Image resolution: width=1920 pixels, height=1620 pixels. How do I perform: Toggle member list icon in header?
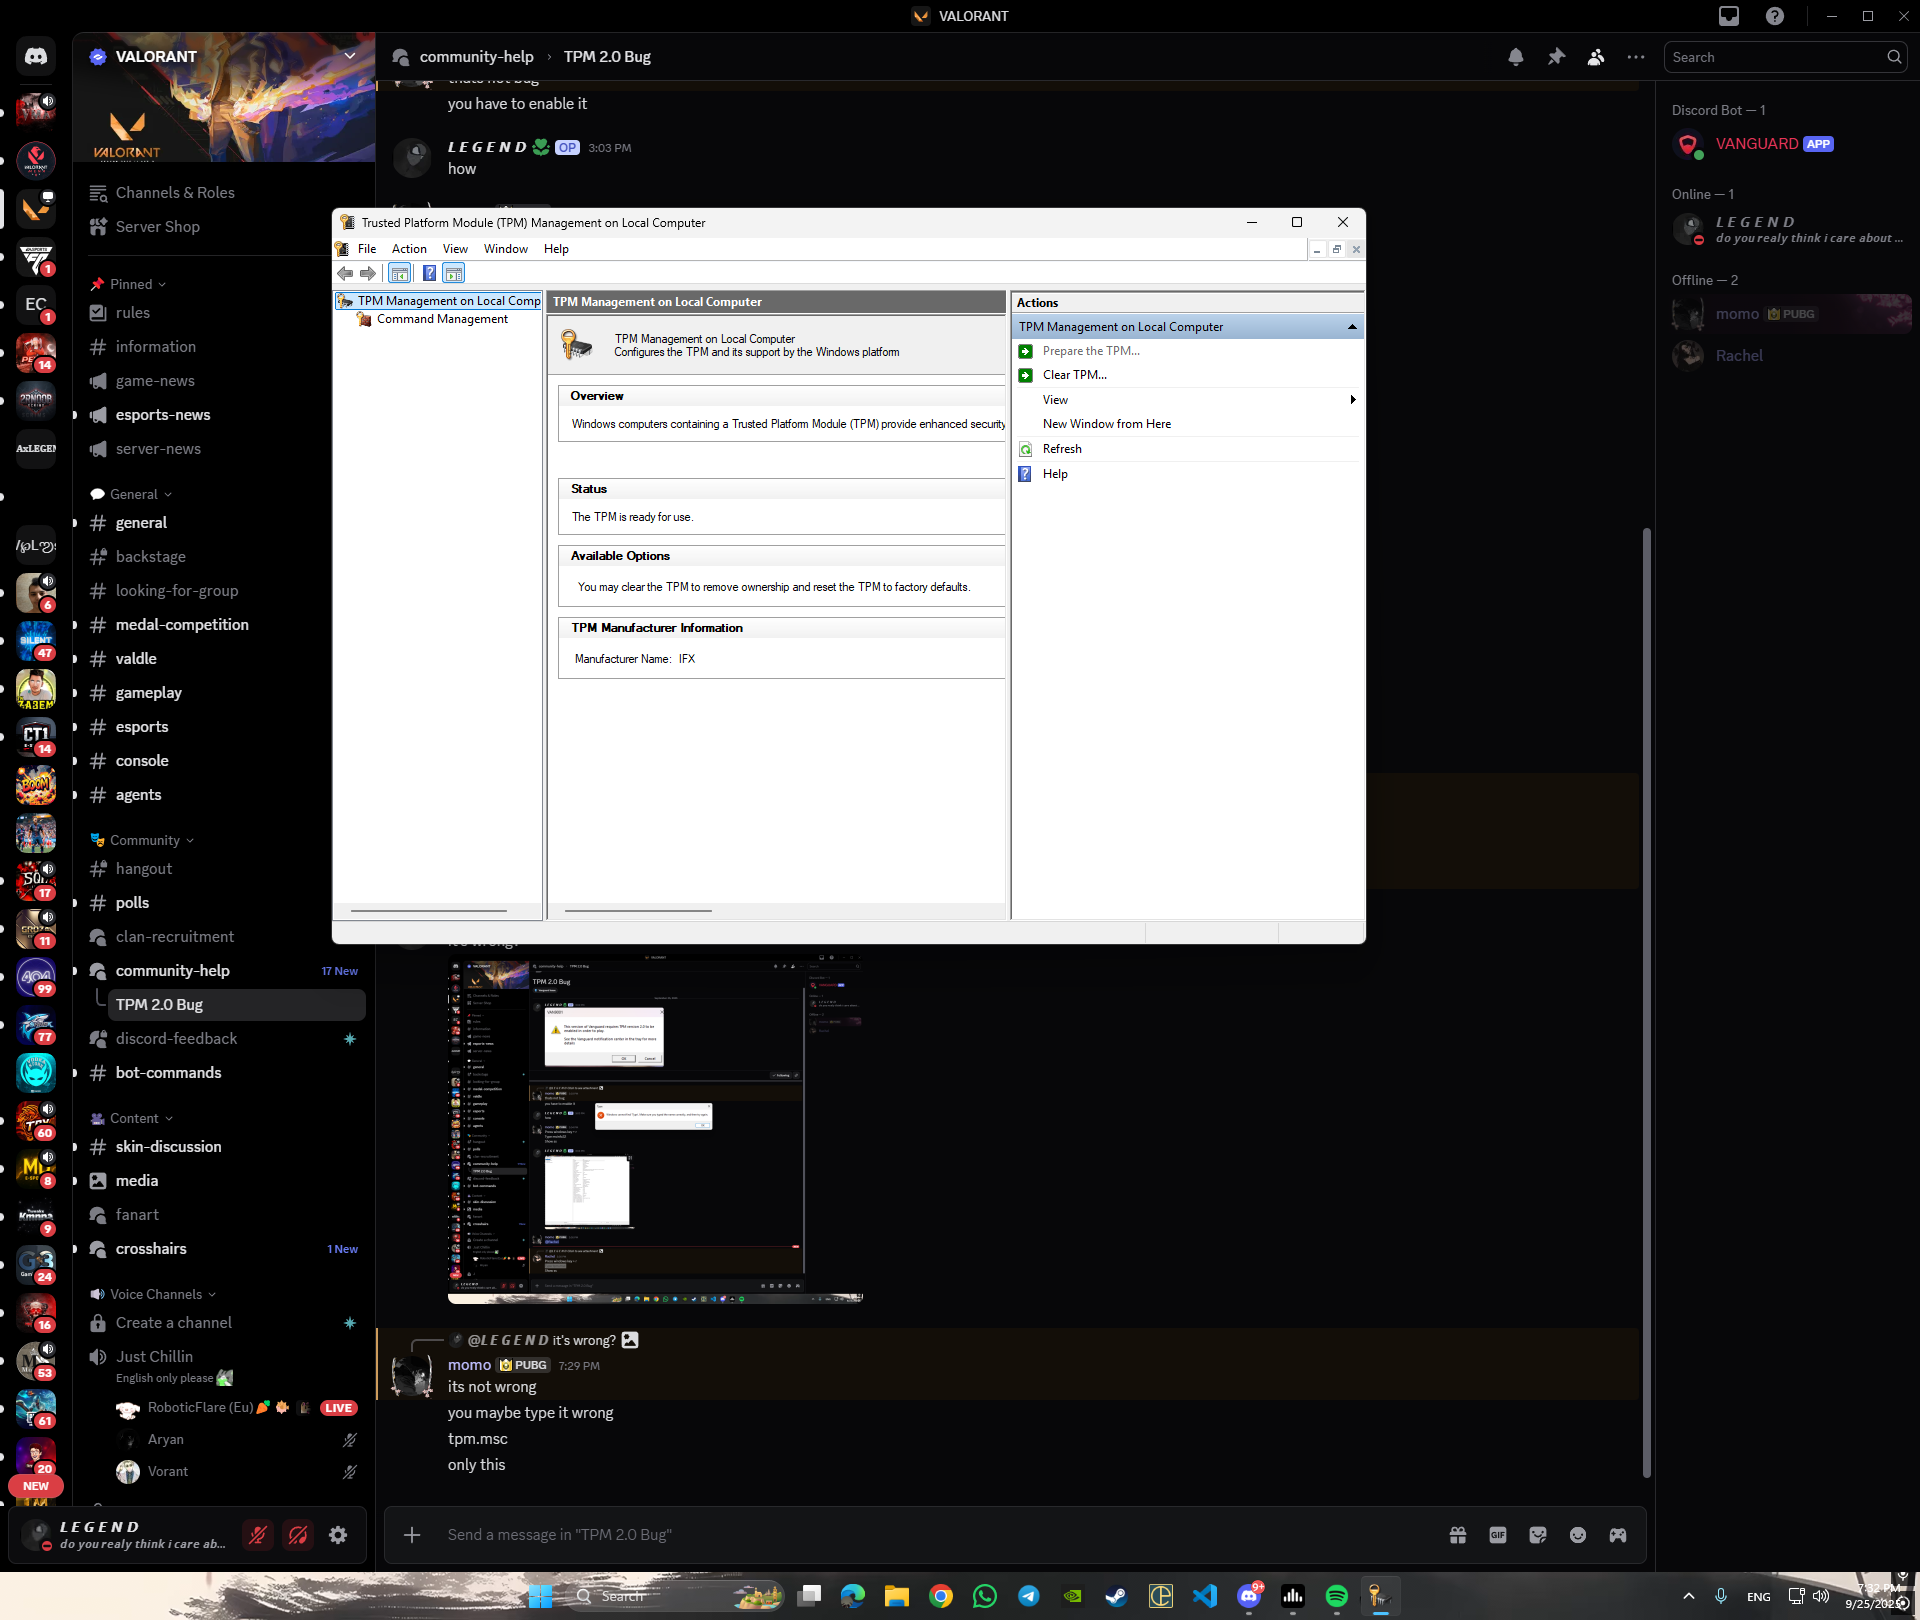(x=1596, y=57)
